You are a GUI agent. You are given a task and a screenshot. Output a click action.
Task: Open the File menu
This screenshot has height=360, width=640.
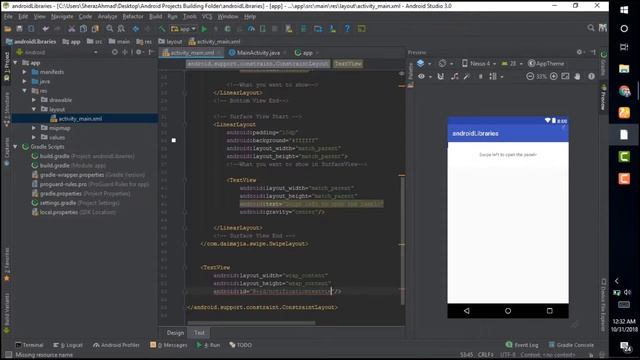tap(8, 17)
